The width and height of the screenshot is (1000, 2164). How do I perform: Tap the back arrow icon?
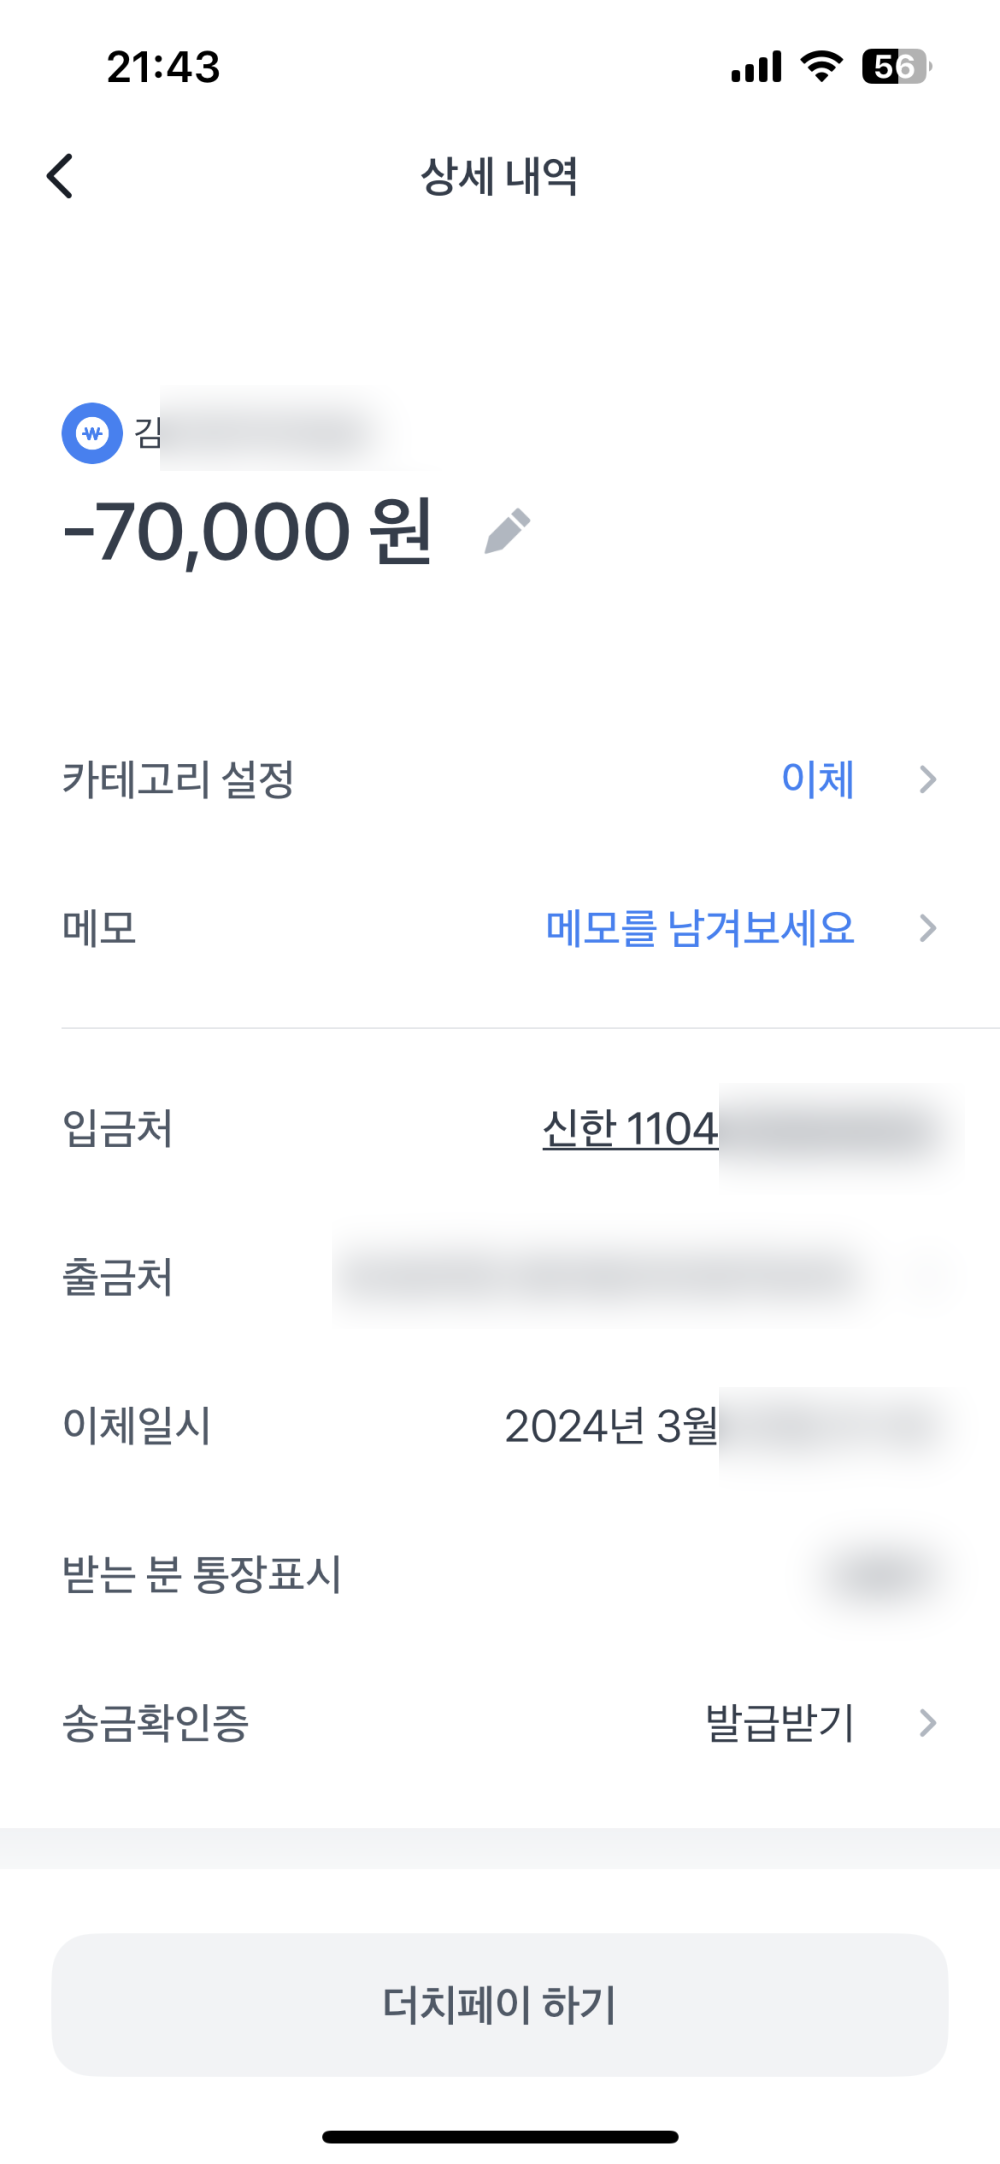point(61,176)
